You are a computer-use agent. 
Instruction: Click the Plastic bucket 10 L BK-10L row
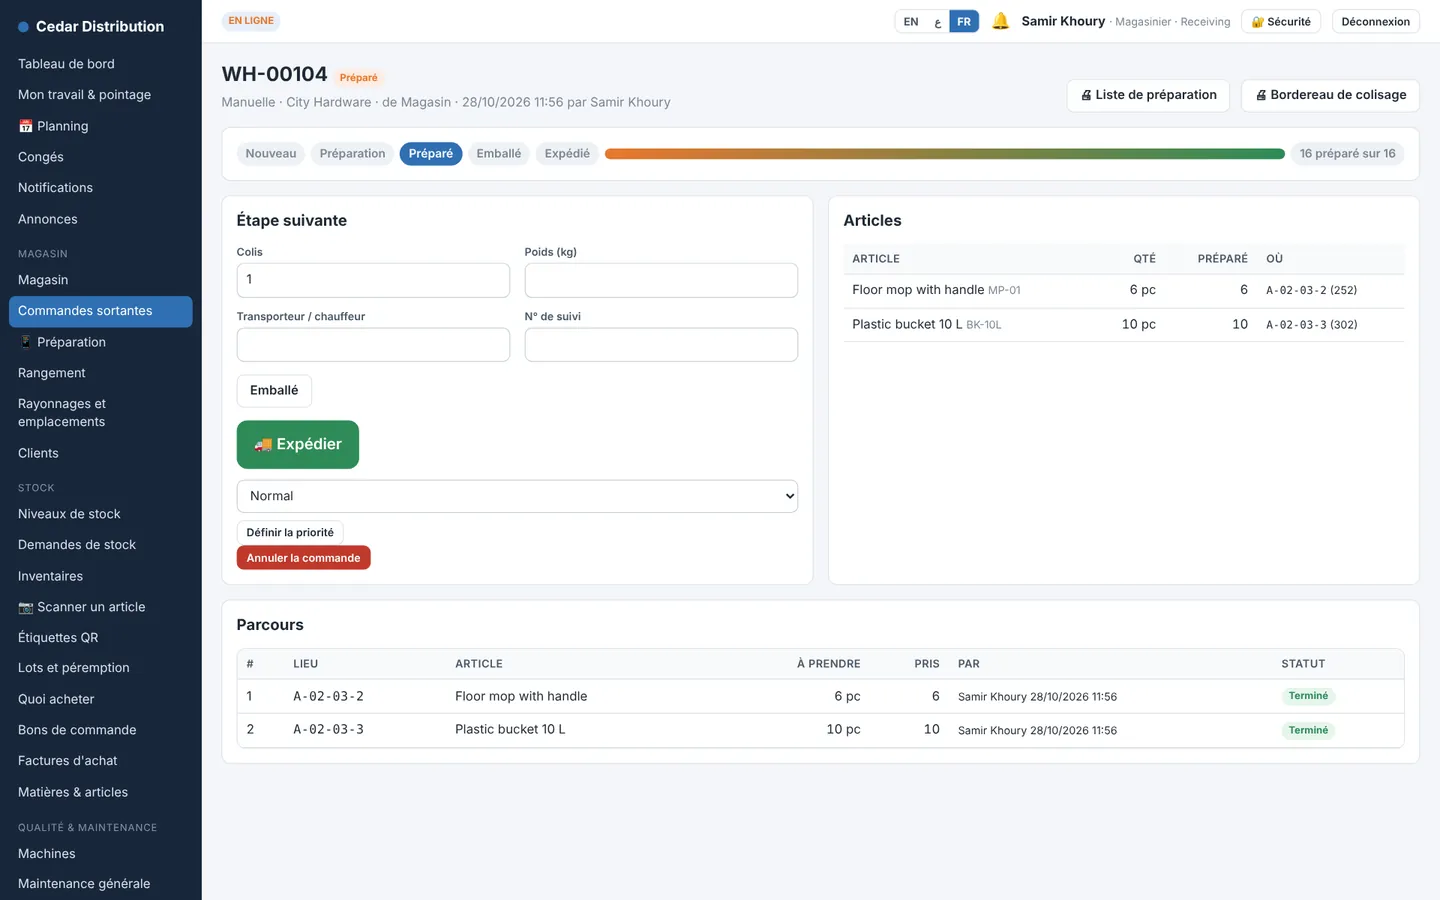(x=1124, y=324)
